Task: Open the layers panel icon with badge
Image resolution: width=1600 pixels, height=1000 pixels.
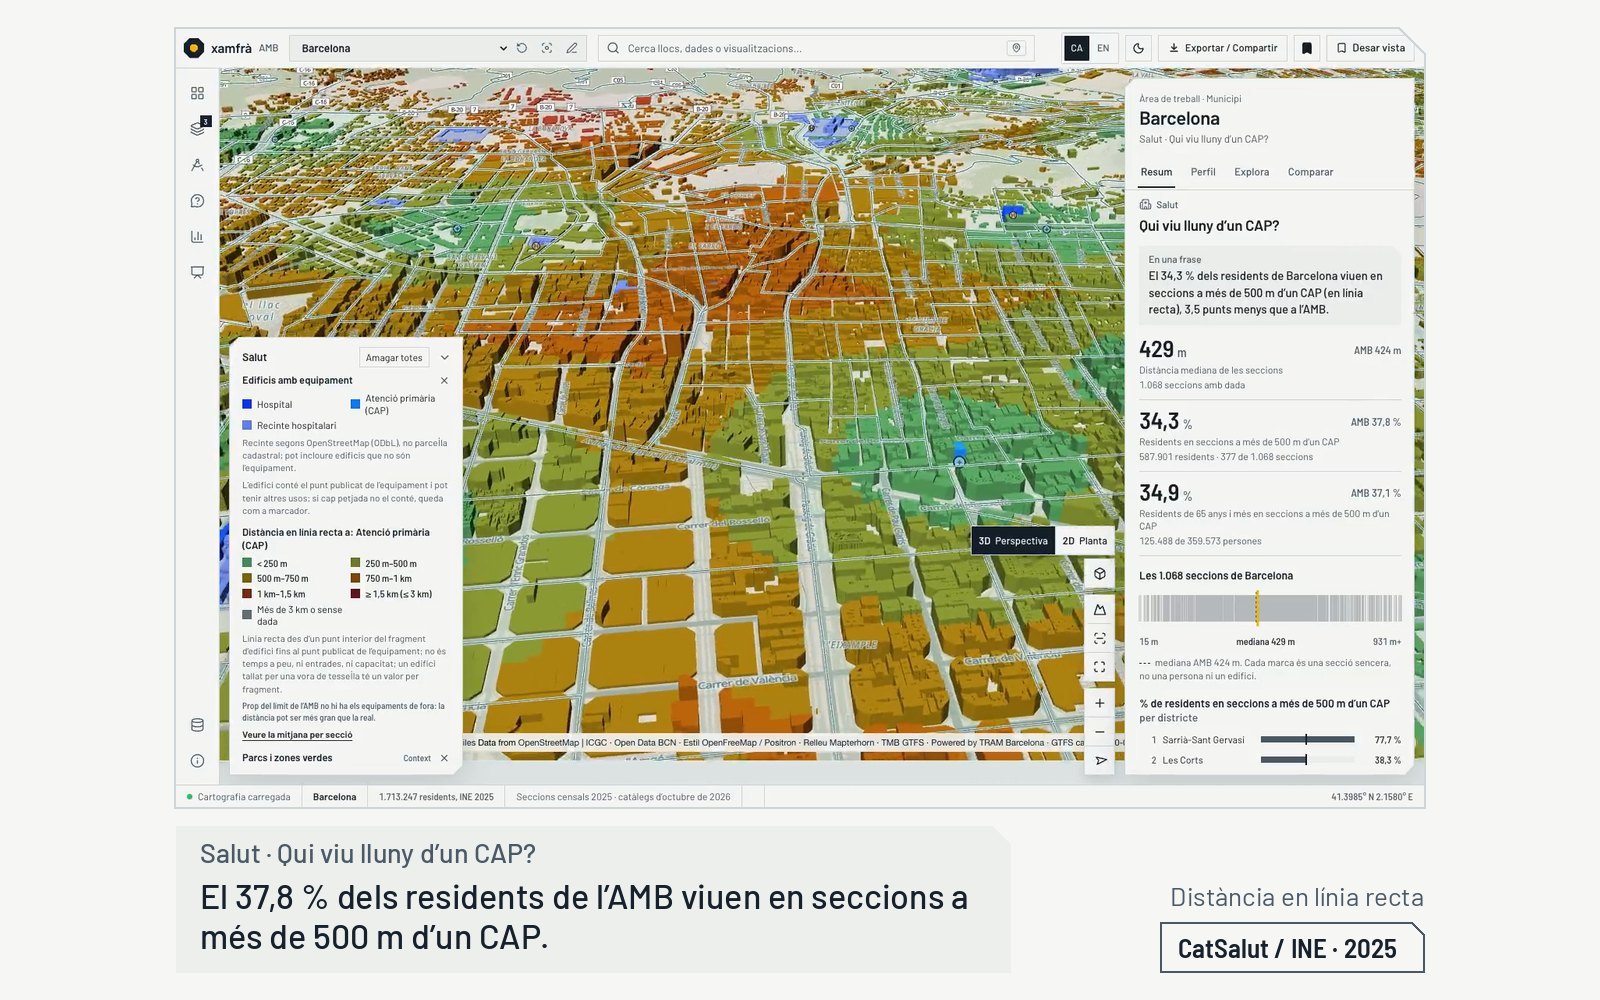Action: coord(197,128)
